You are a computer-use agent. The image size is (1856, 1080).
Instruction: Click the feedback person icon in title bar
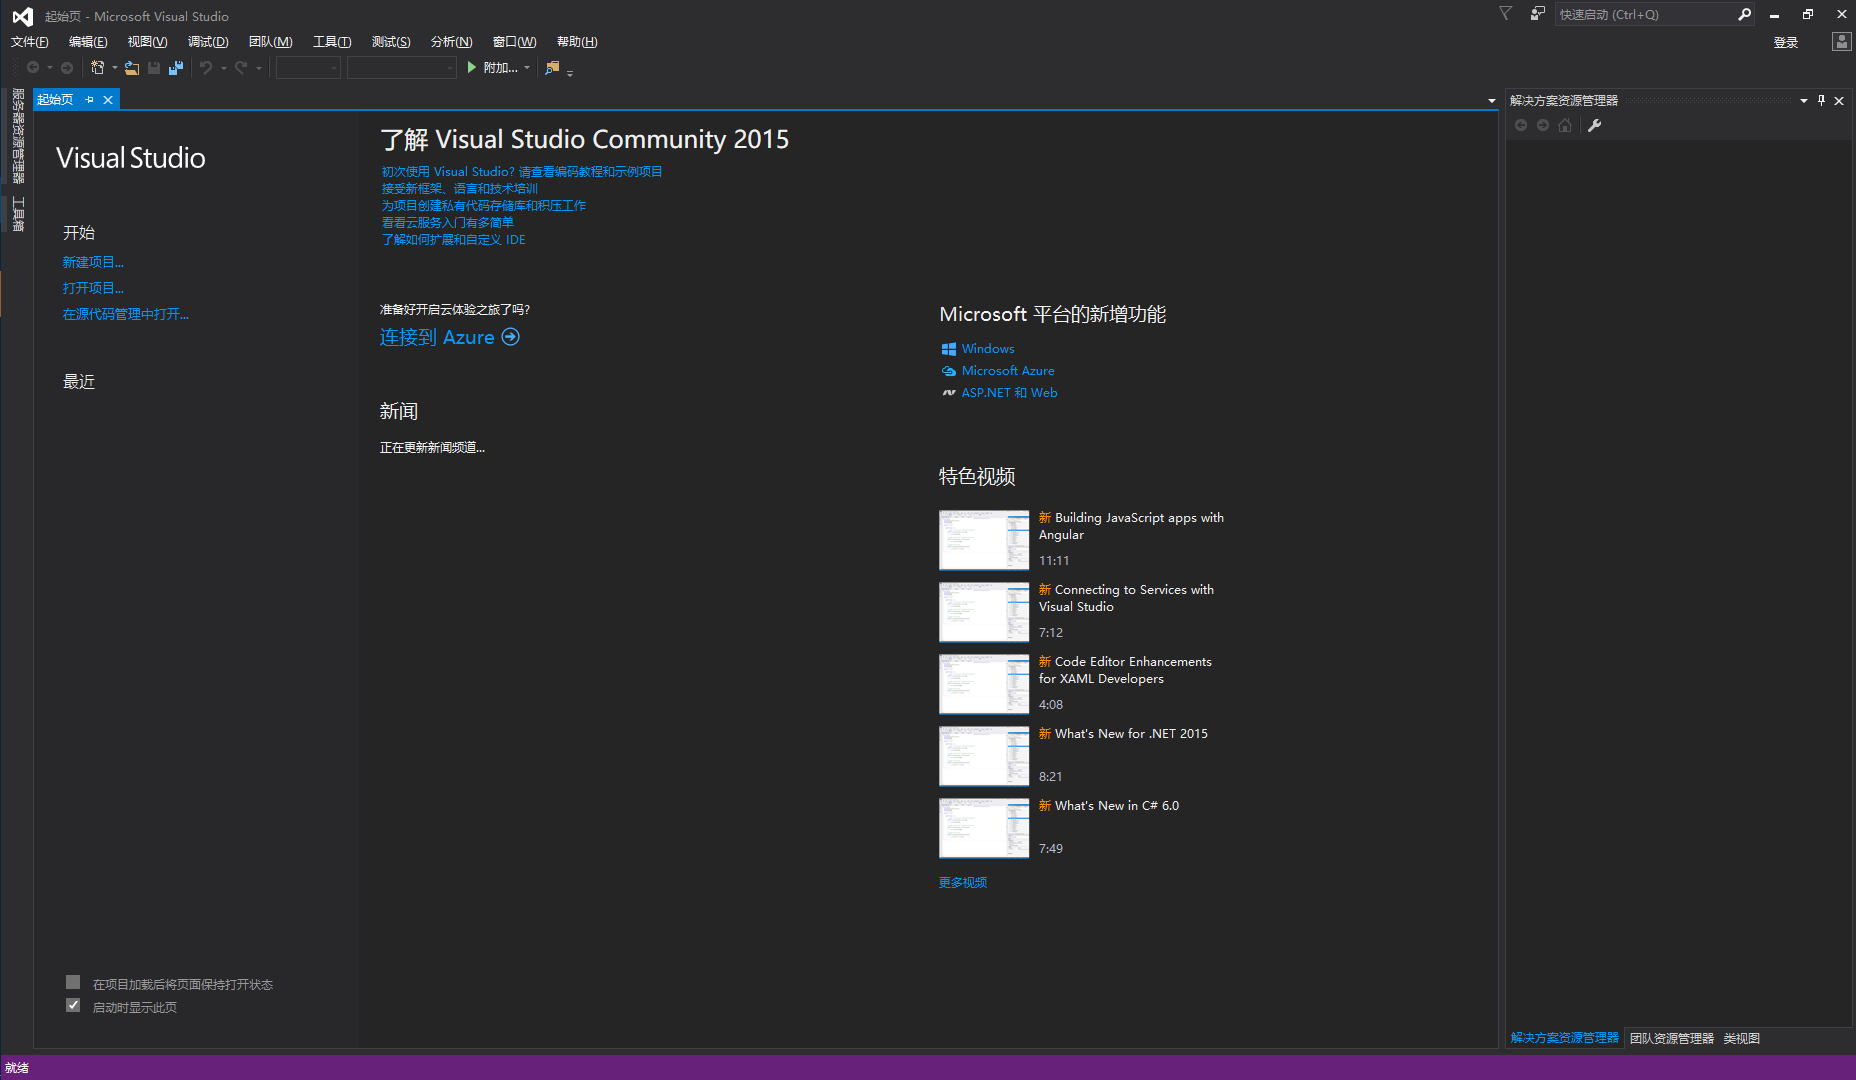[x=1538, y=14]
